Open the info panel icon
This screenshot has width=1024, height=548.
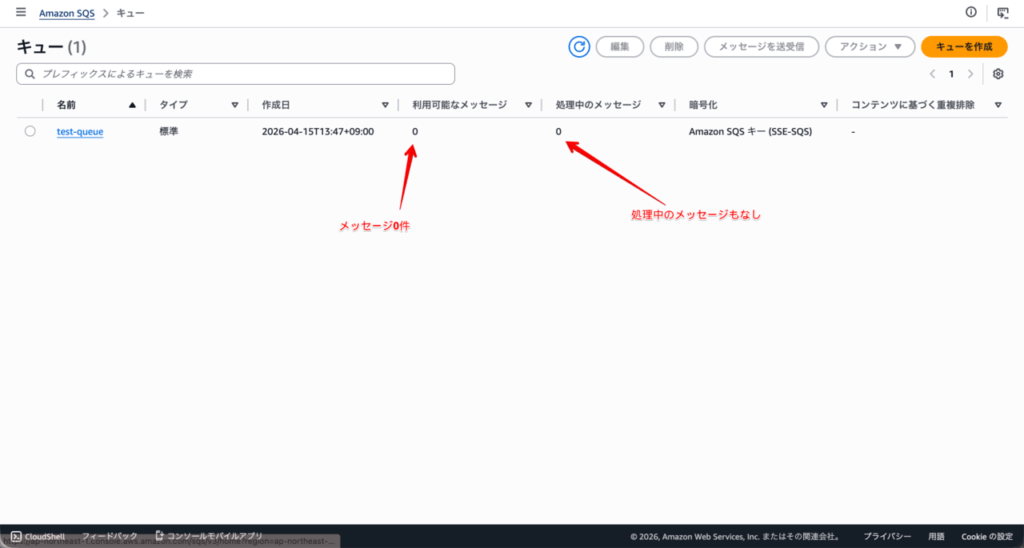971,12
